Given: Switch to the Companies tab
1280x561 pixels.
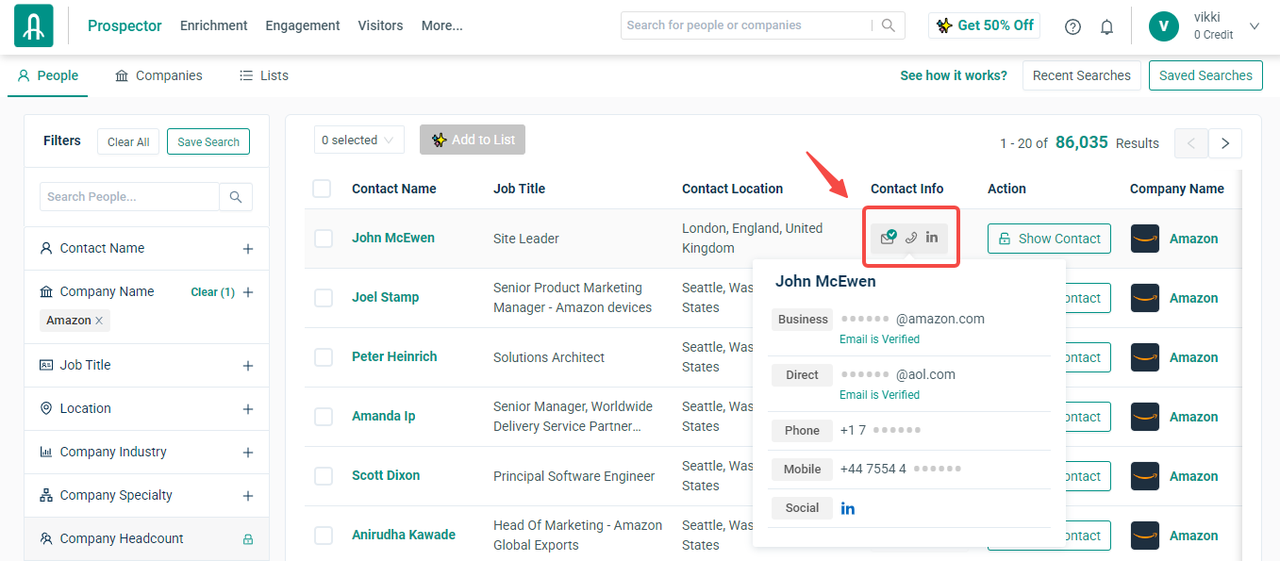Looking at the screenshot, I should pyautogui.click(x=158, y=76).
